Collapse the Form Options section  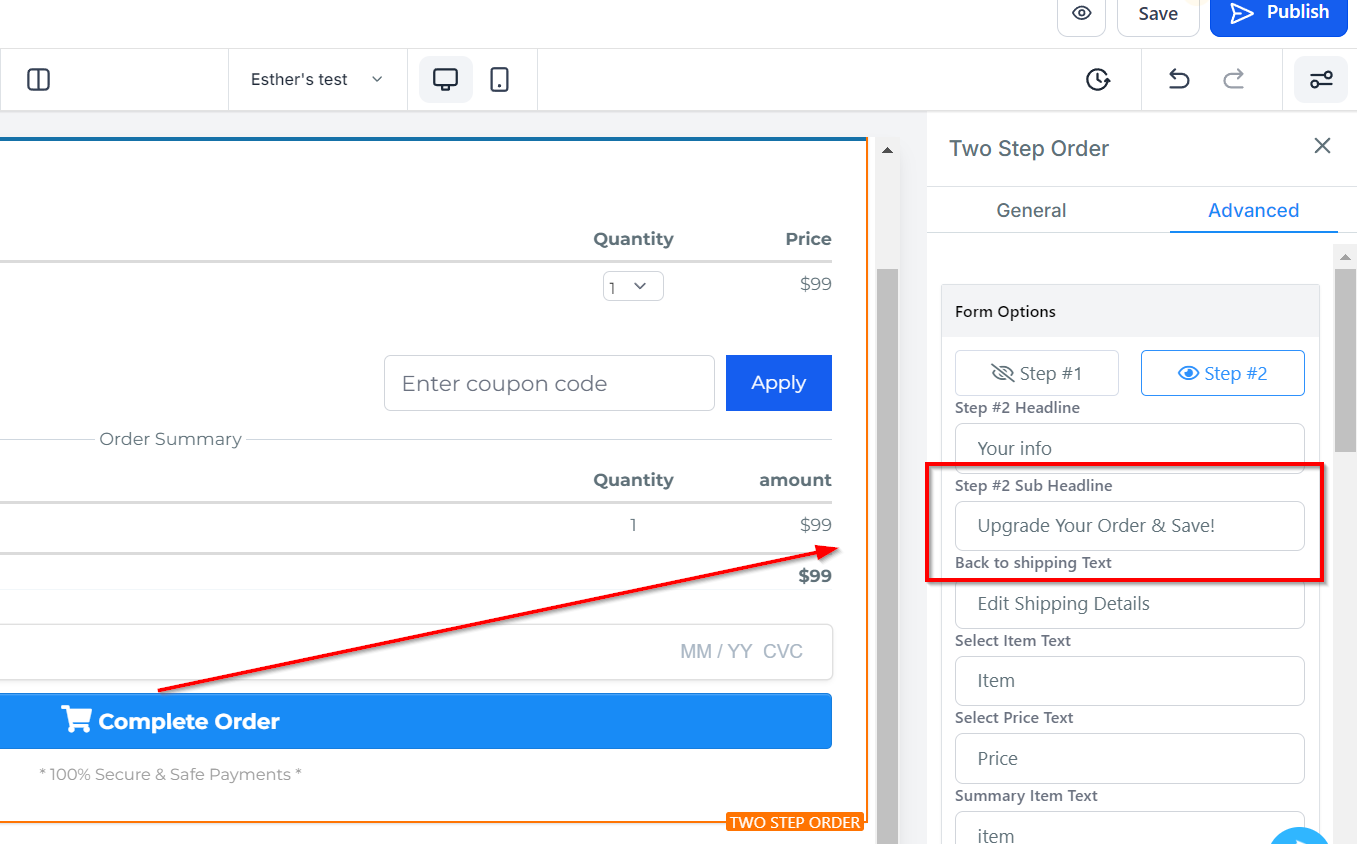[x=1130, y=311]
